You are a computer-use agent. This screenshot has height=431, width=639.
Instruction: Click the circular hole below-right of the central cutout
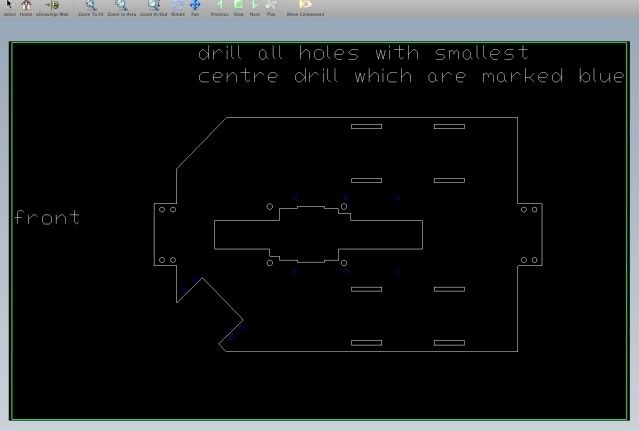[344, 263]
